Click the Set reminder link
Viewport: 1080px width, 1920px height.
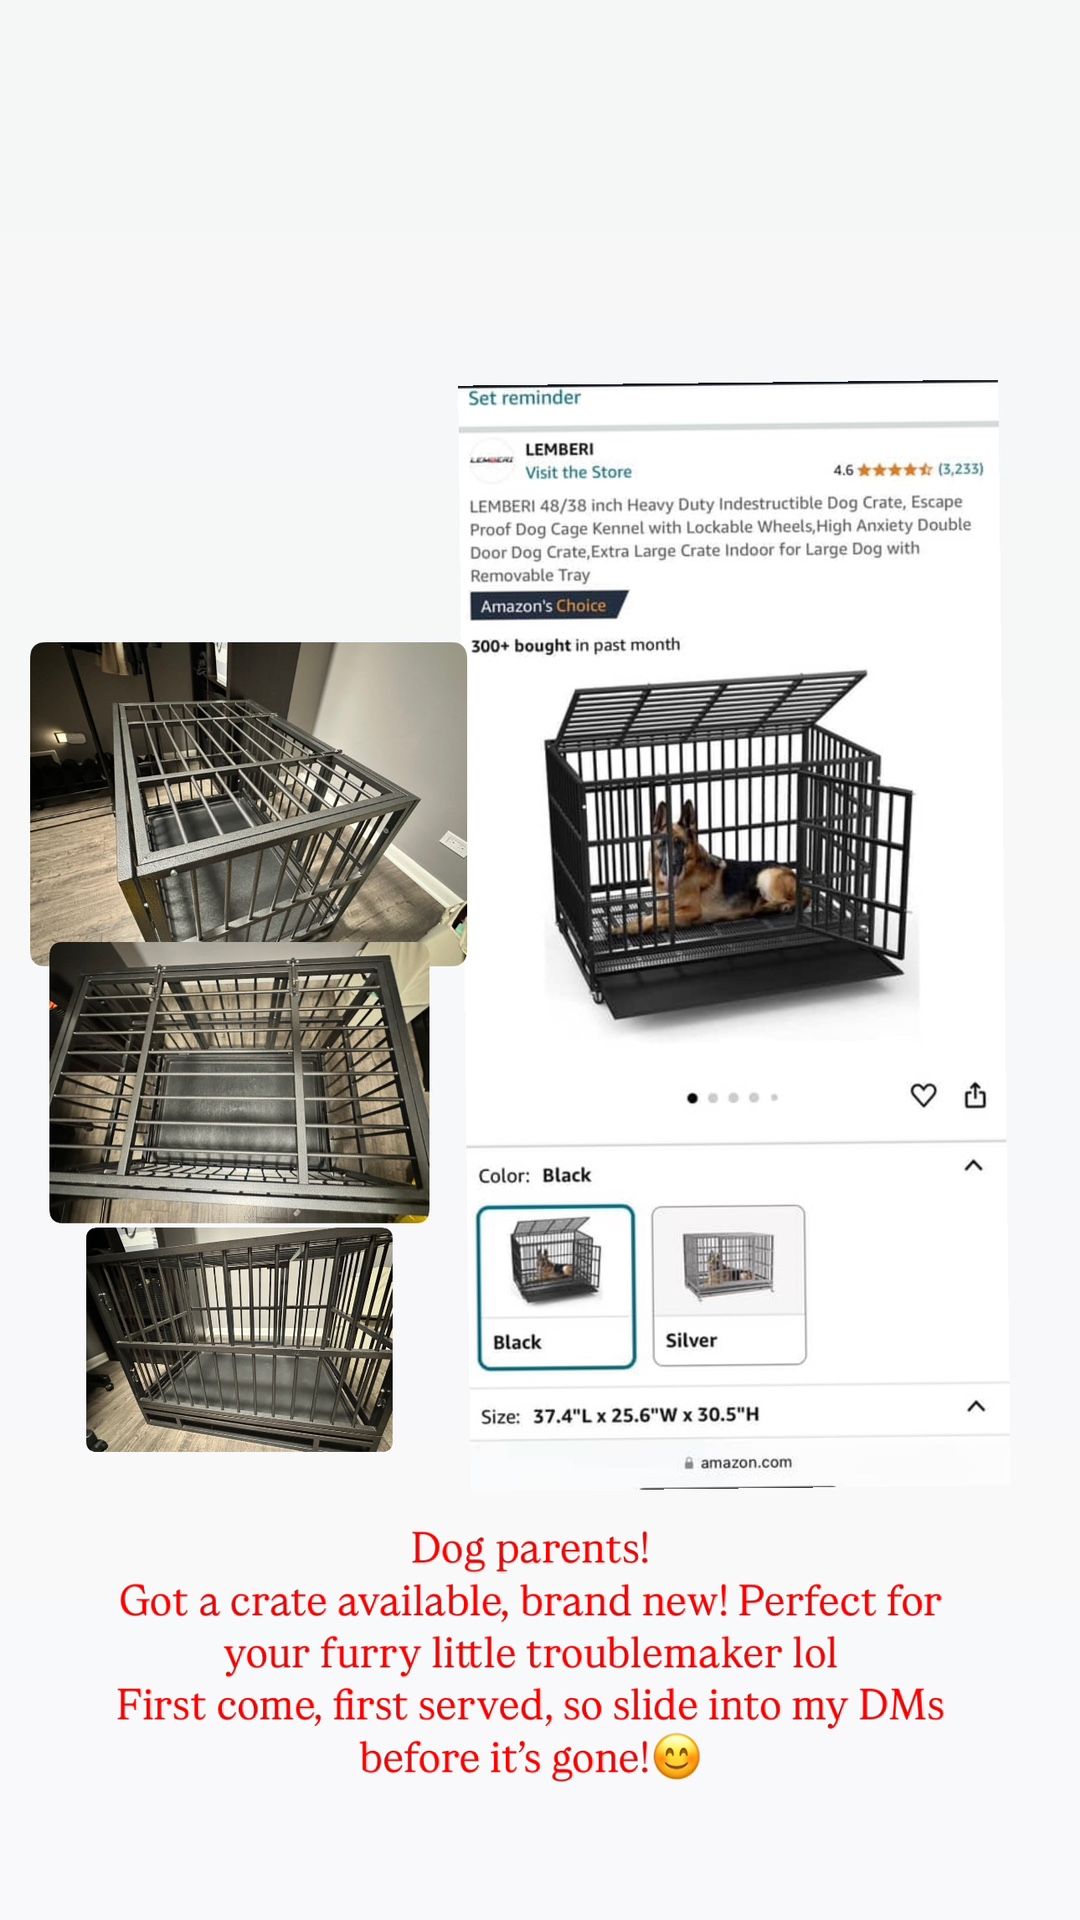click(x=524, y=398)
